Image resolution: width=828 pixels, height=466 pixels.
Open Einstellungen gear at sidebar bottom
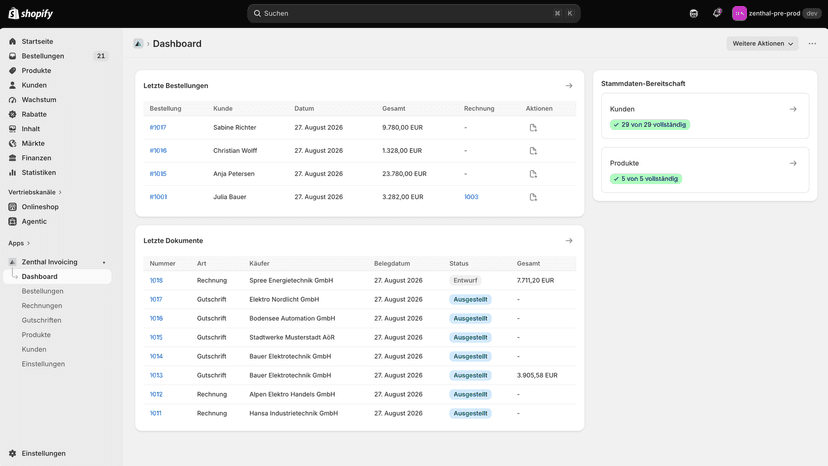click(13, 453)
